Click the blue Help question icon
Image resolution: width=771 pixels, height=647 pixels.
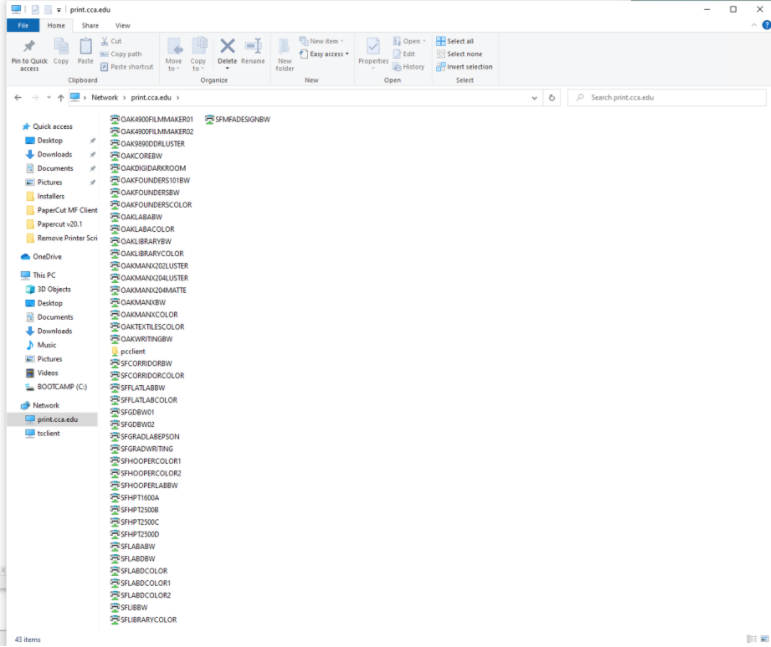tap(766, 25)
